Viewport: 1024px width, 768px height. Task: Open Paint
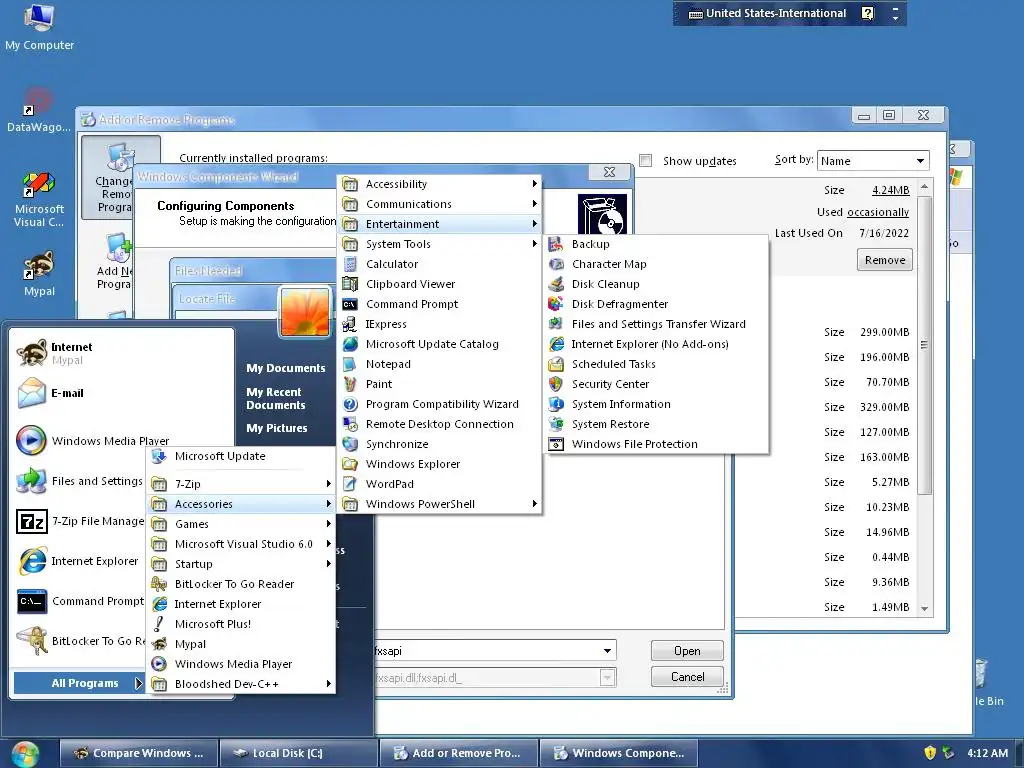(x=440, y=384)
